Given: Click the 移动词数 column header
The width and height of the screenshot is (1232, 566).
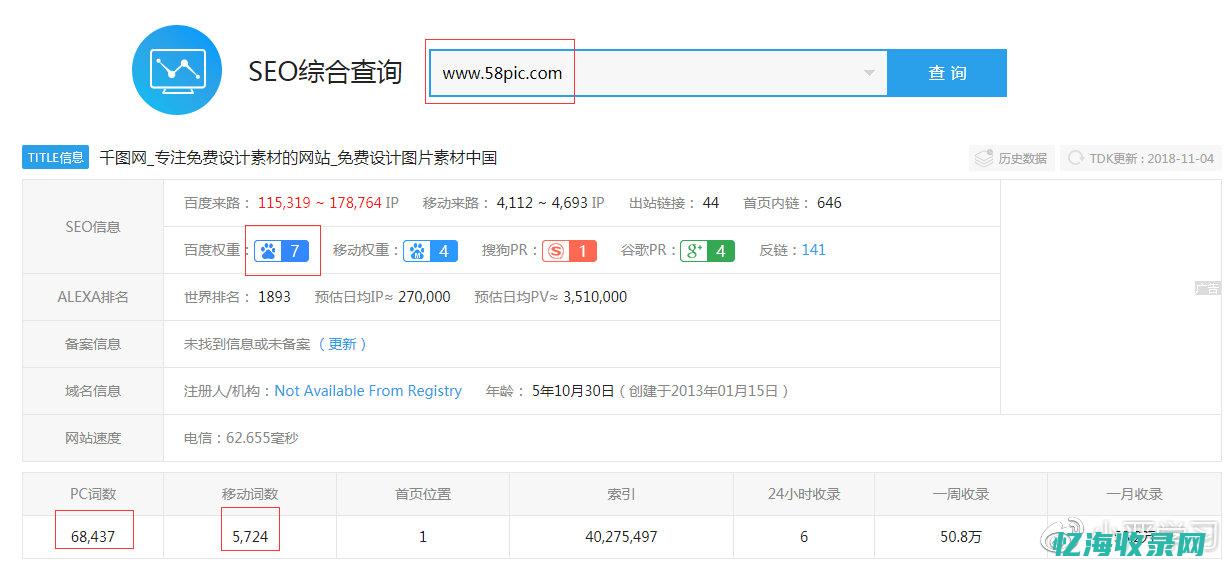Looking at the screenshot, I should [x=250, y=494].
